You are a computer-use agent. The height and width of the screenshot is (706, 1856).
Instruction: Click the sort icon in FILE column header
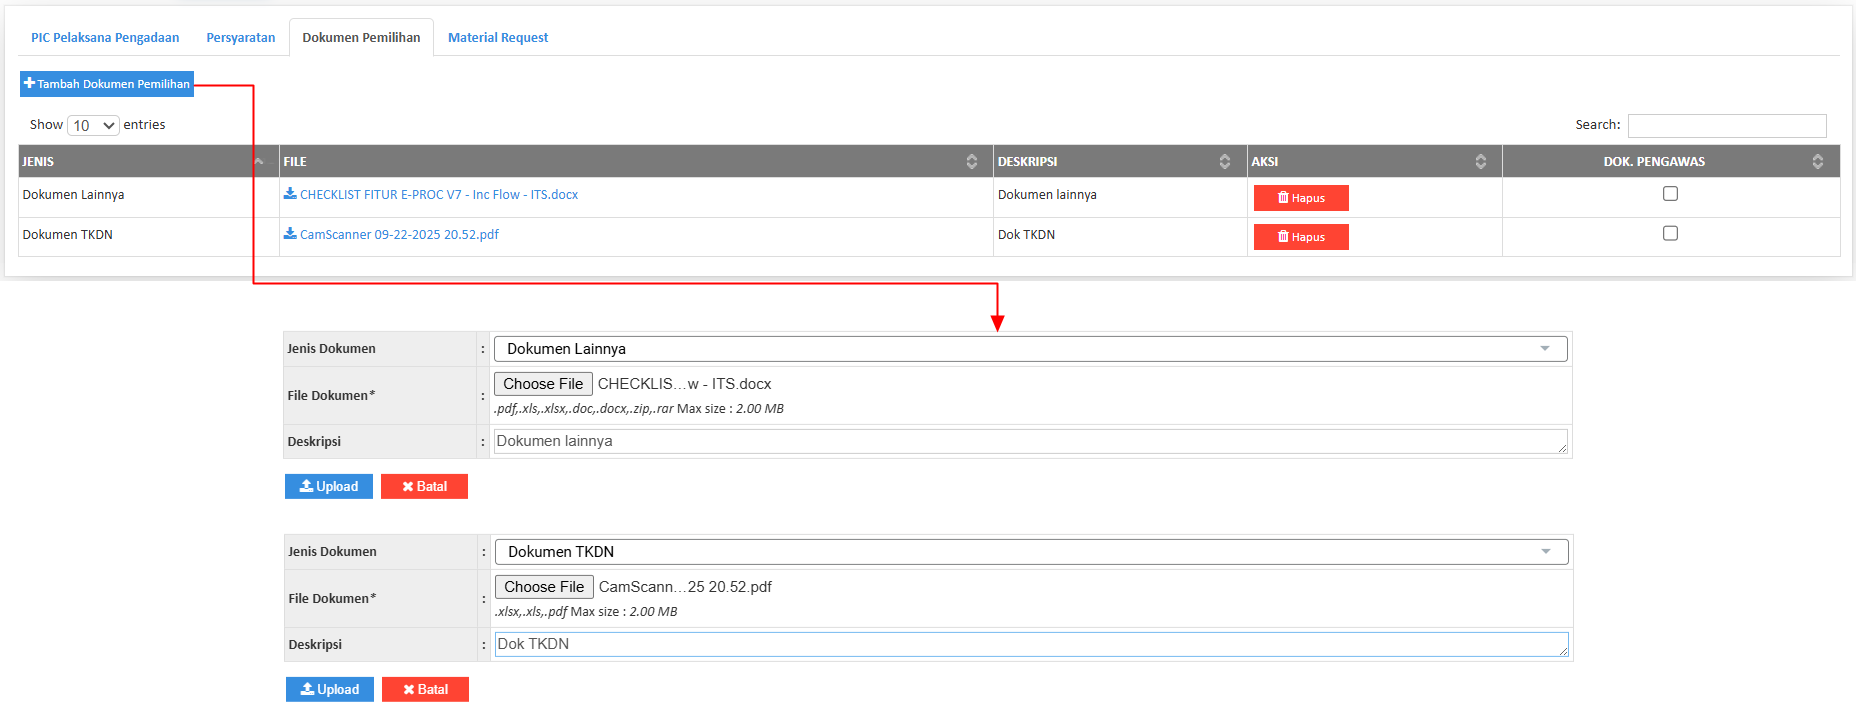click(x=971, y=162)
